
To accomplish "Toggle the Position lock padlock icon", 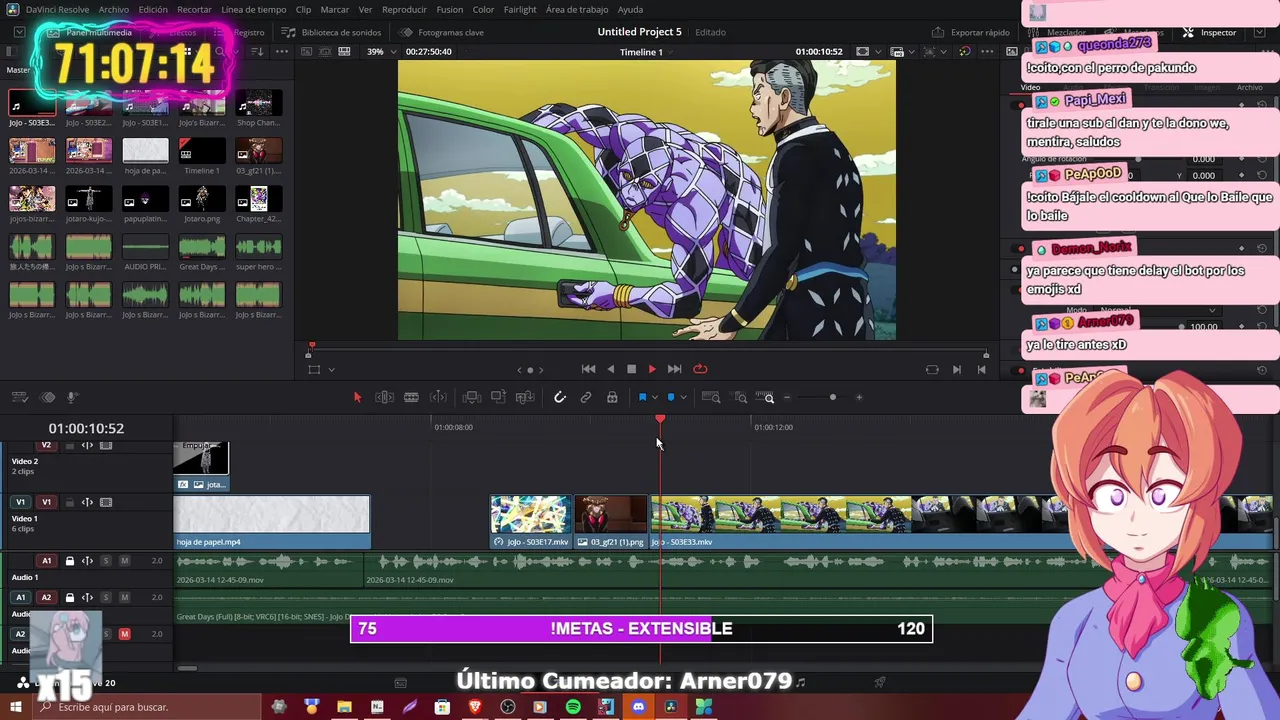I will pos(612,397).
